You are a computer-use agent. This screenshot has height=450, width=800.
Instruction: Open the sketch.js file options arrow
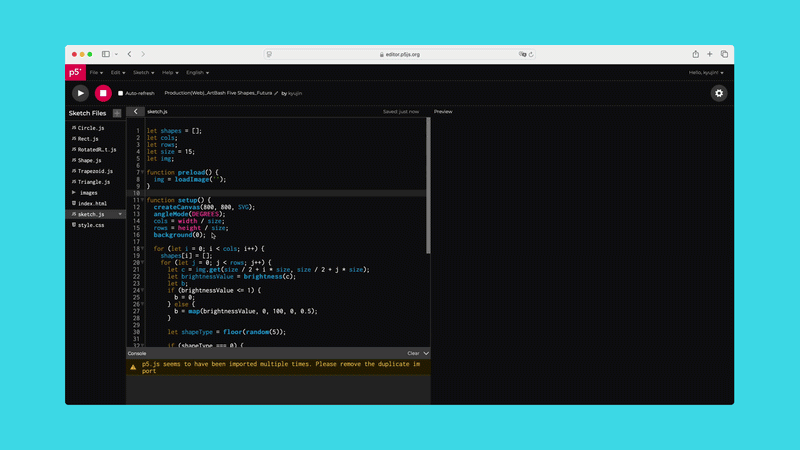pyautogui.click(x=121, y=214)
